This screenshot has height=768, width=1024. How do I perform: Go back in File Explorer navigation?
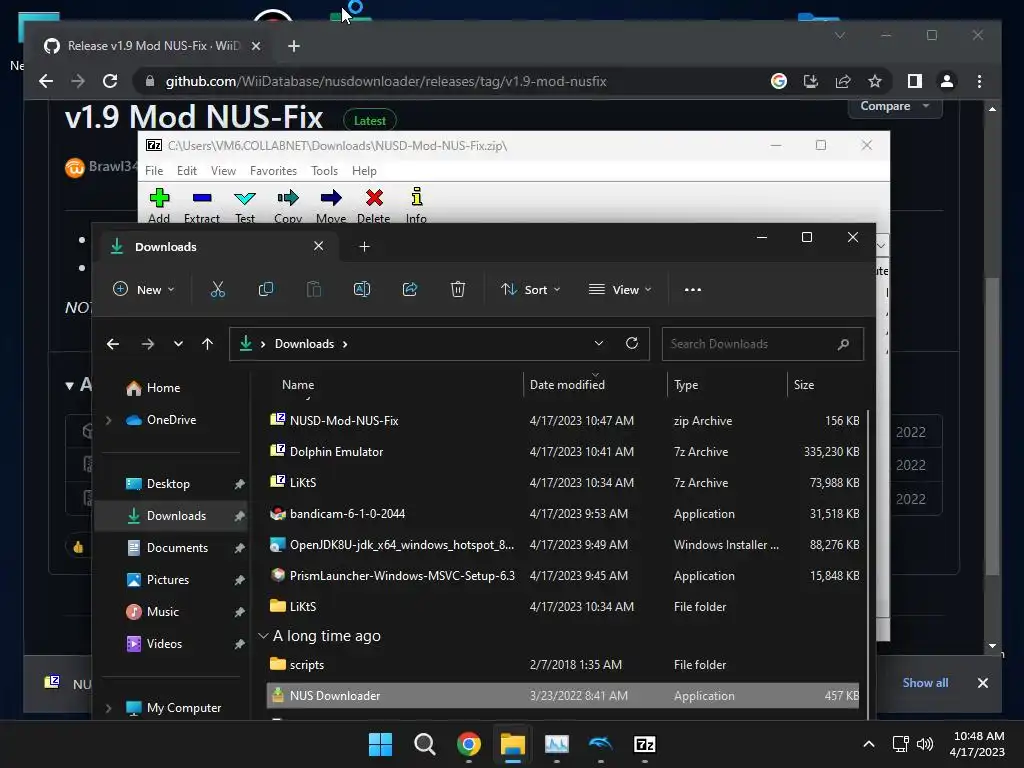pos(113,344)
